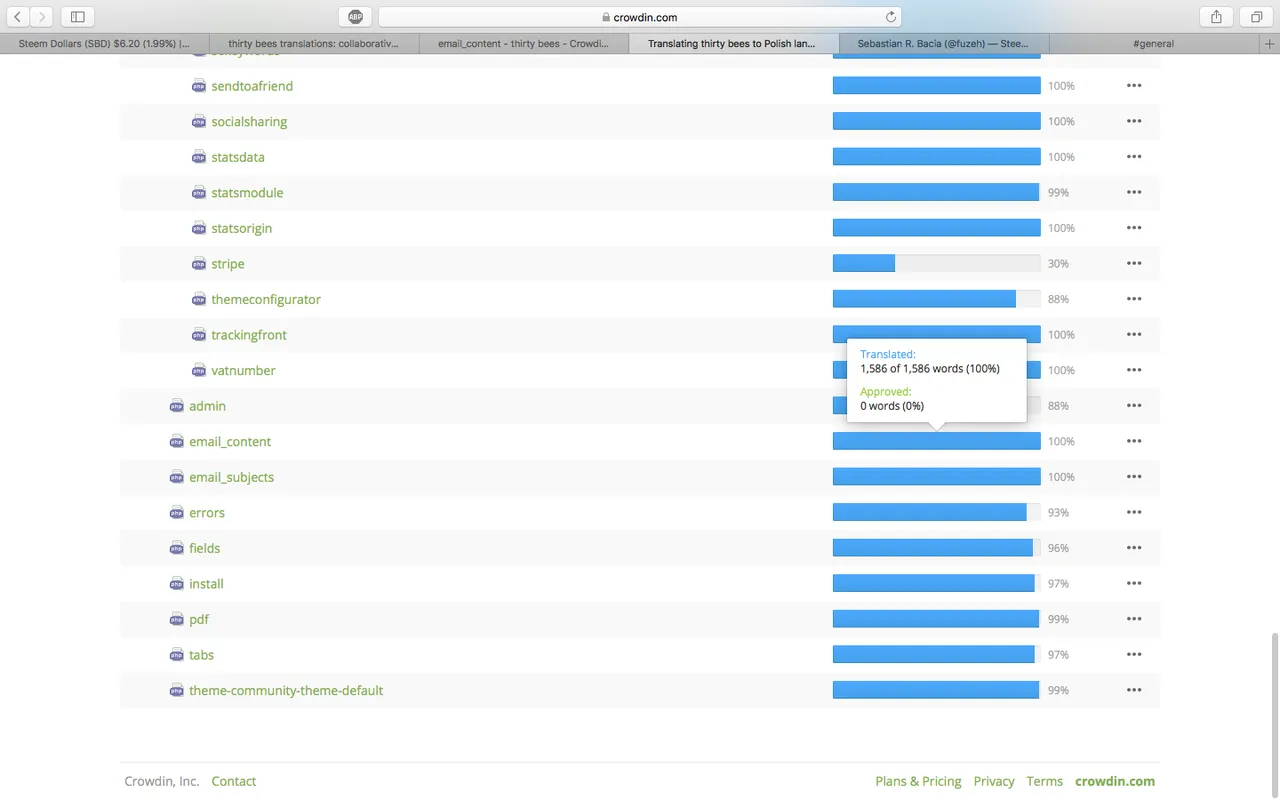Click the errors 93% progress bar
The image size is (1280, 800).
point(936,512)
